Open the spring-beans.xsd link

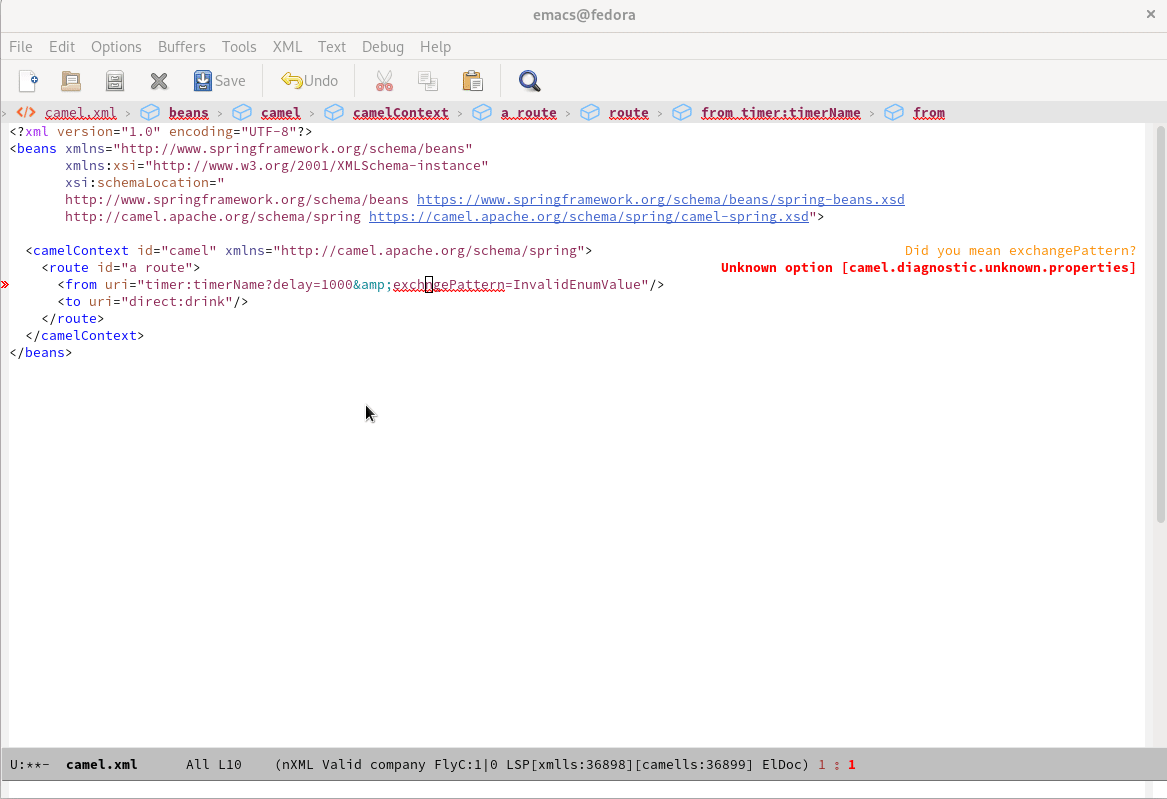[x=660, y=200]
